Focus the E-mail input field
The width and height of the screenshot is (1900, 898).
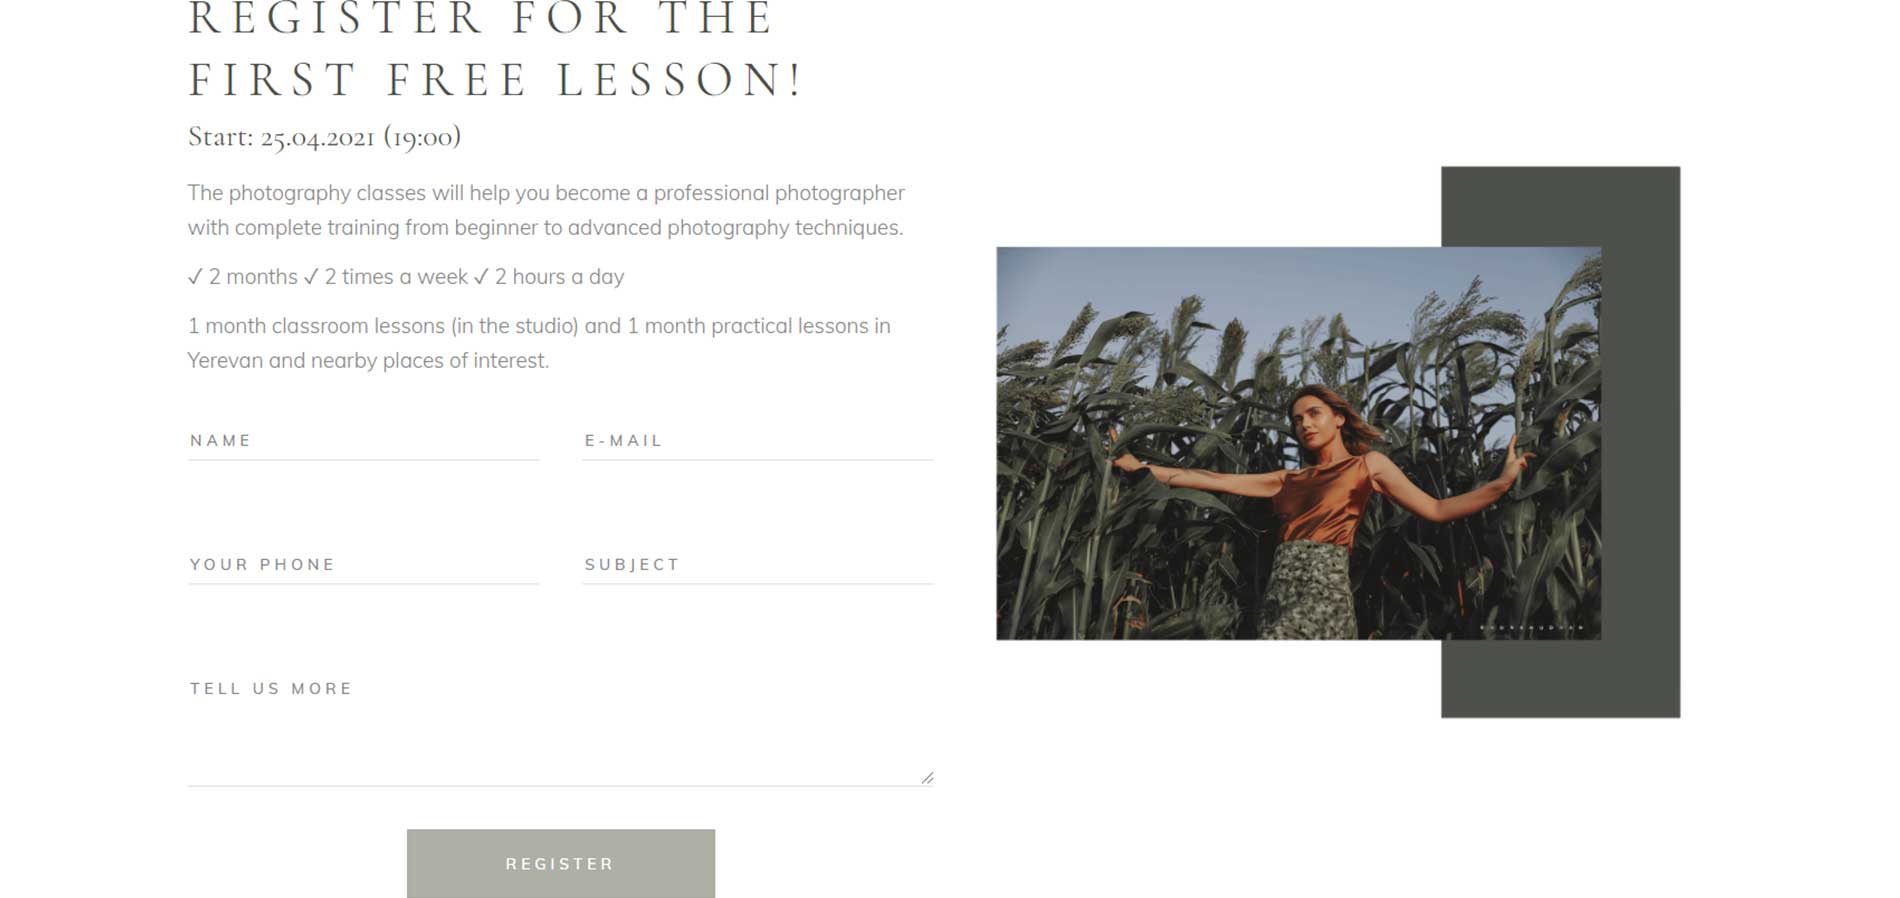[x=758, y=440]
